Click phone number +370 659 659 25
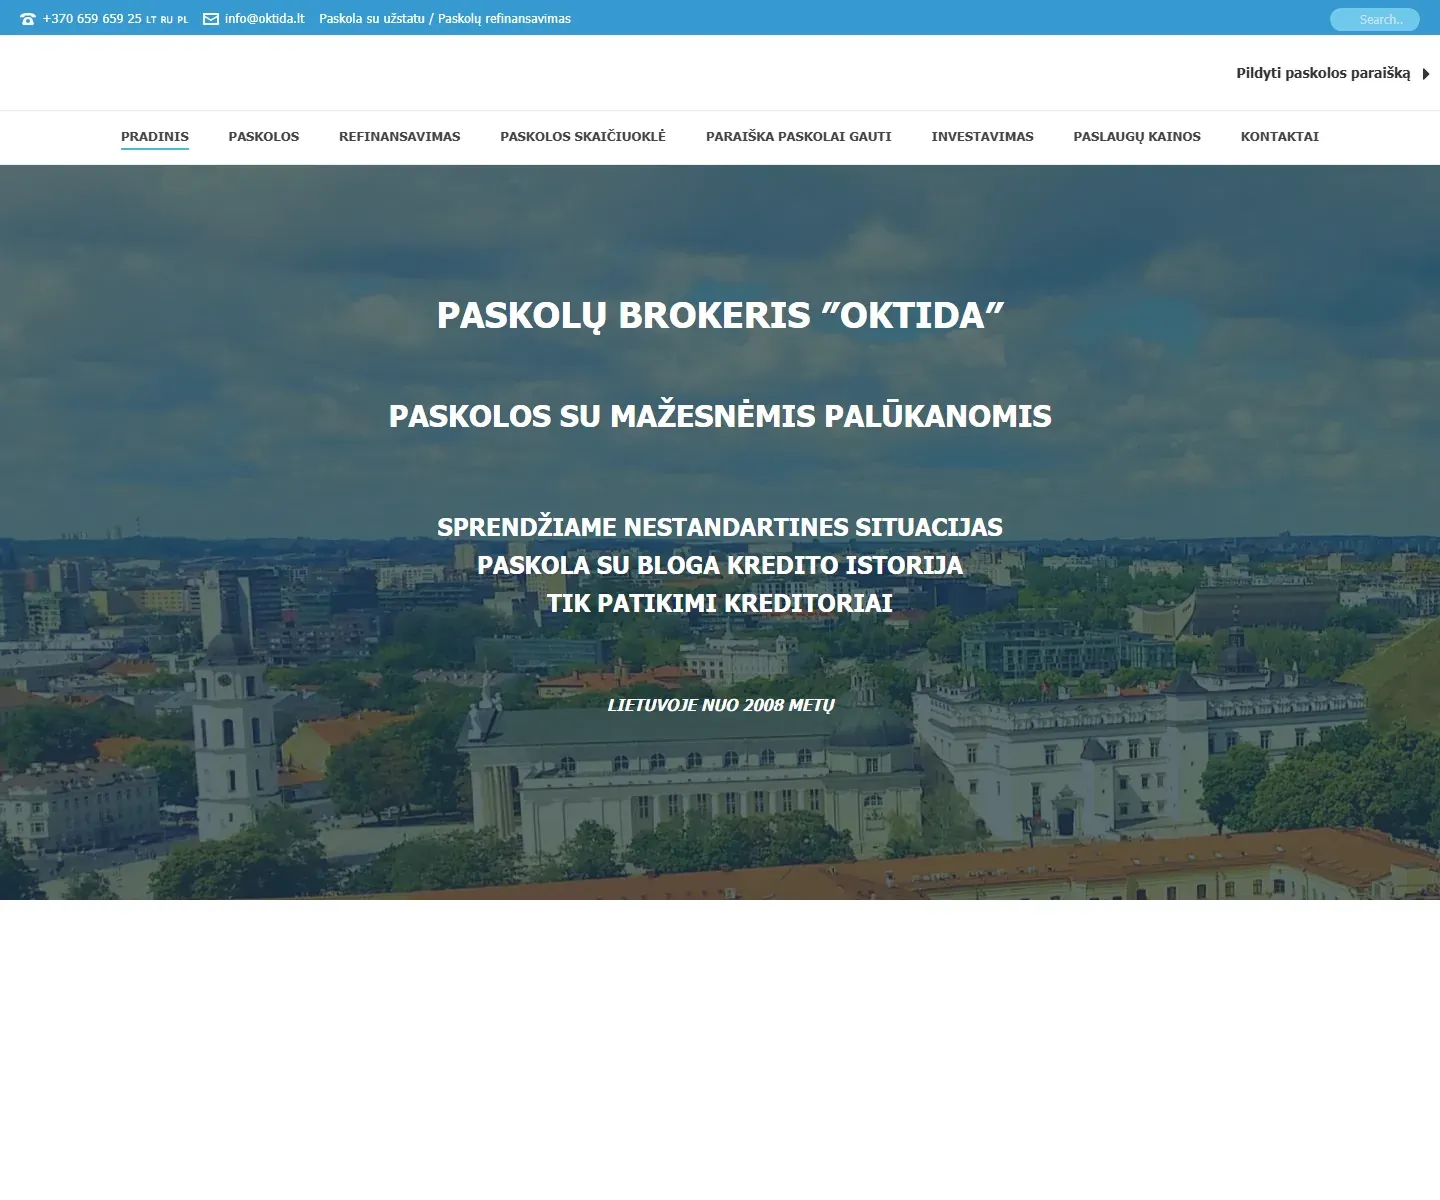 pyautogui.click(x=92, y=19)
